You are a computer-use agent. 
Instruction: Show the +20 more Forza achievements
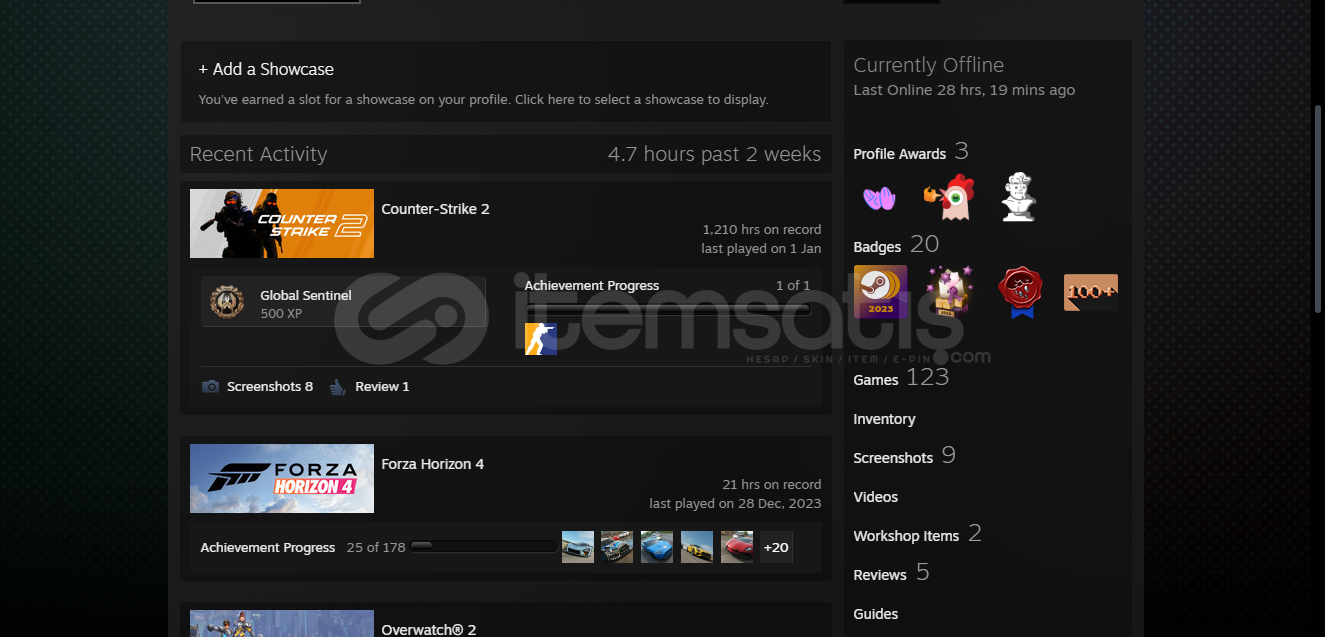pyautogui.click(x=776, y=547)
